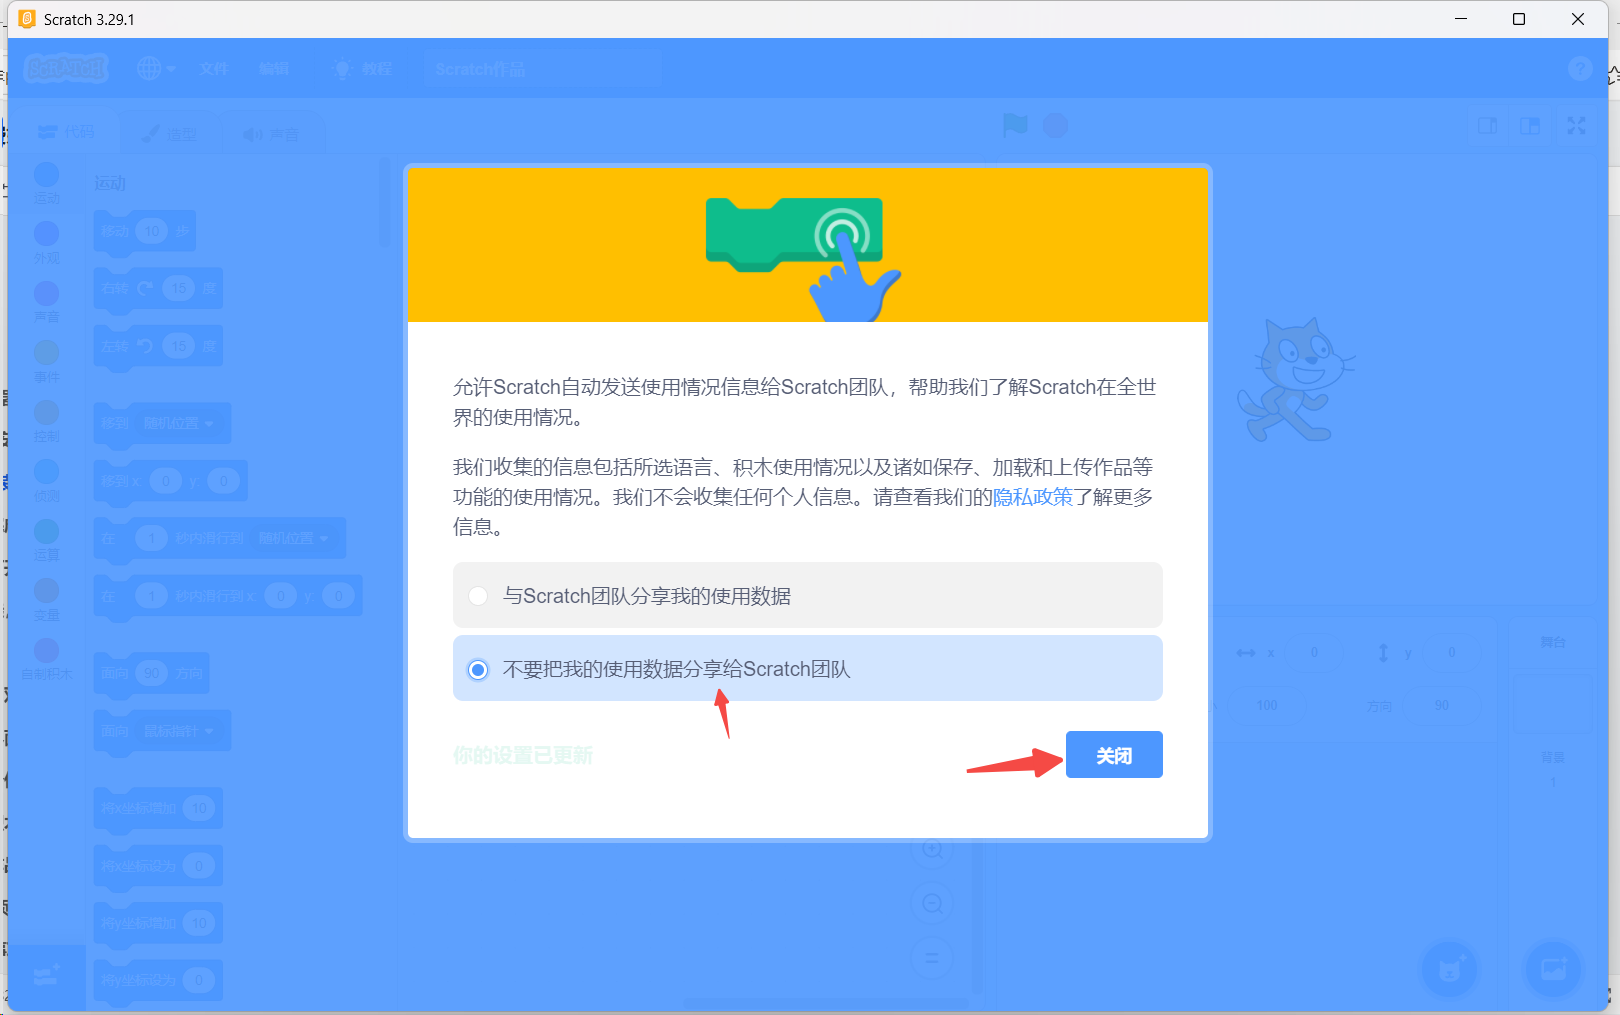Screen dimensions: 1620x1015
Task: Click the sprite y coordinate field
Action: tap(1451, 653)
